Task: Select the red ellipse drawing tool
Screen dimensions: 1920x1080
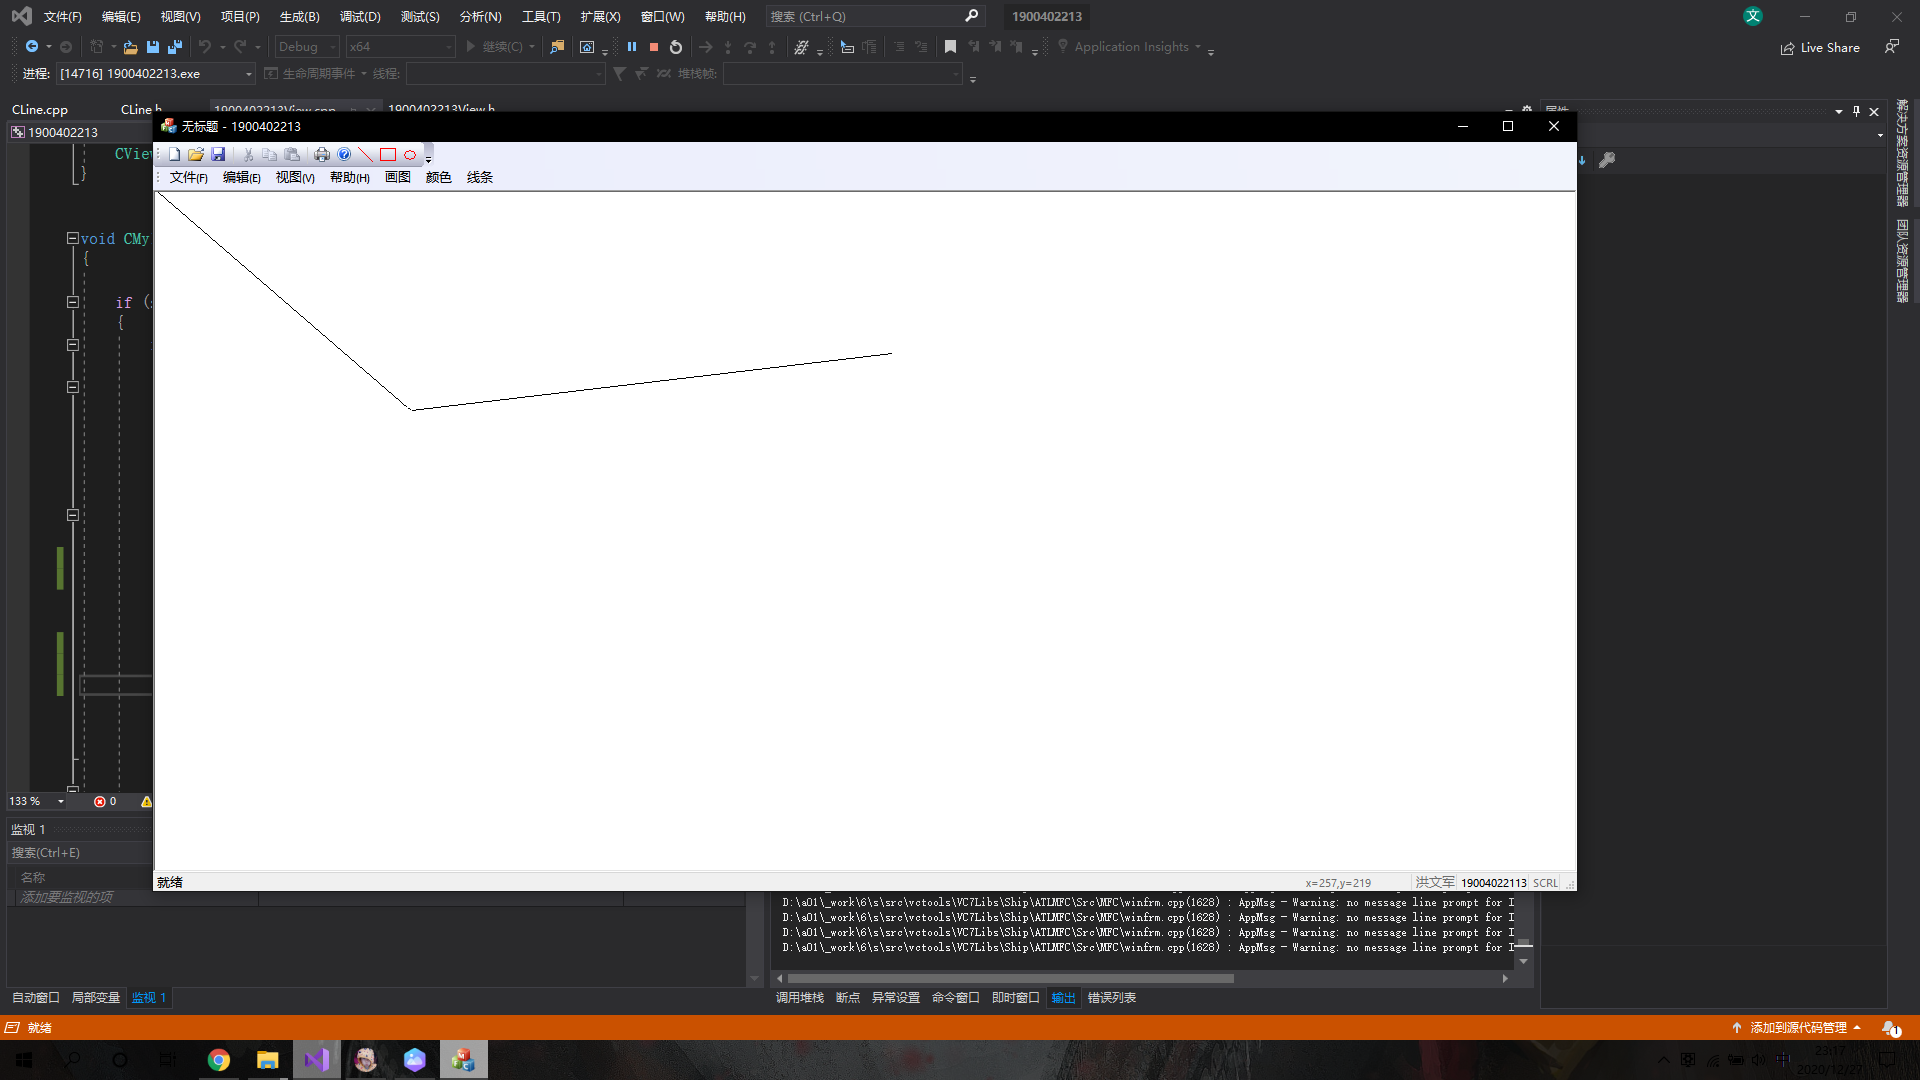Action: [x=410, y=154]
